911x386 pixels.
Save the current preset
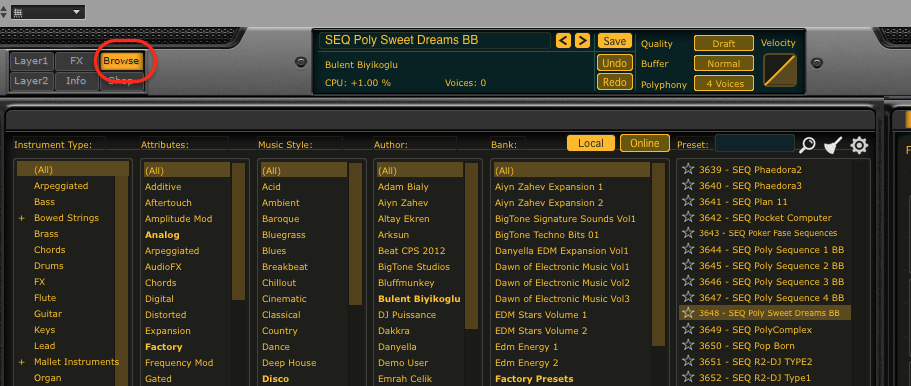614,41
